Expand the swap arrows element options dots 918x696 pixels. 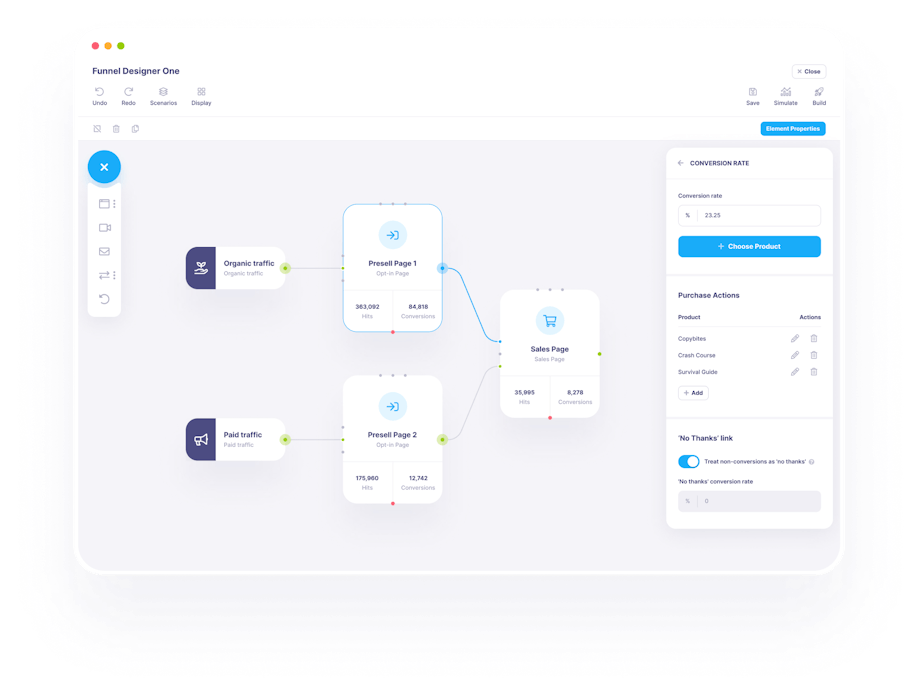pyautogui.click(x=115, y=275)
